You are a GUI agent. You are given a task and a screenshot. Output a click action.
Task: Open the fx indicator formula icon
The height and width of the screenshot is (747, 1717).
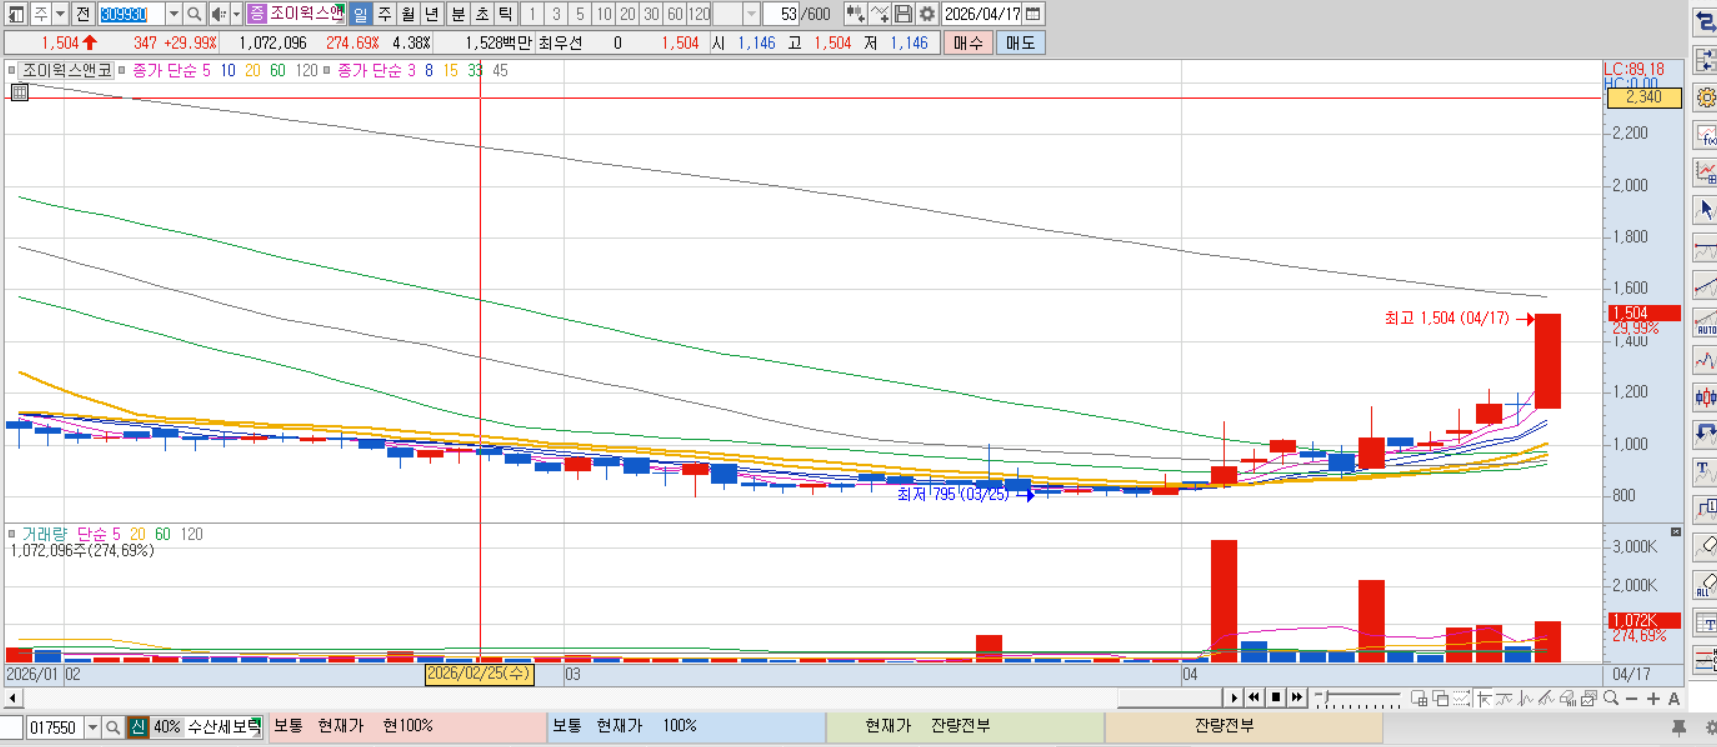1705,135
